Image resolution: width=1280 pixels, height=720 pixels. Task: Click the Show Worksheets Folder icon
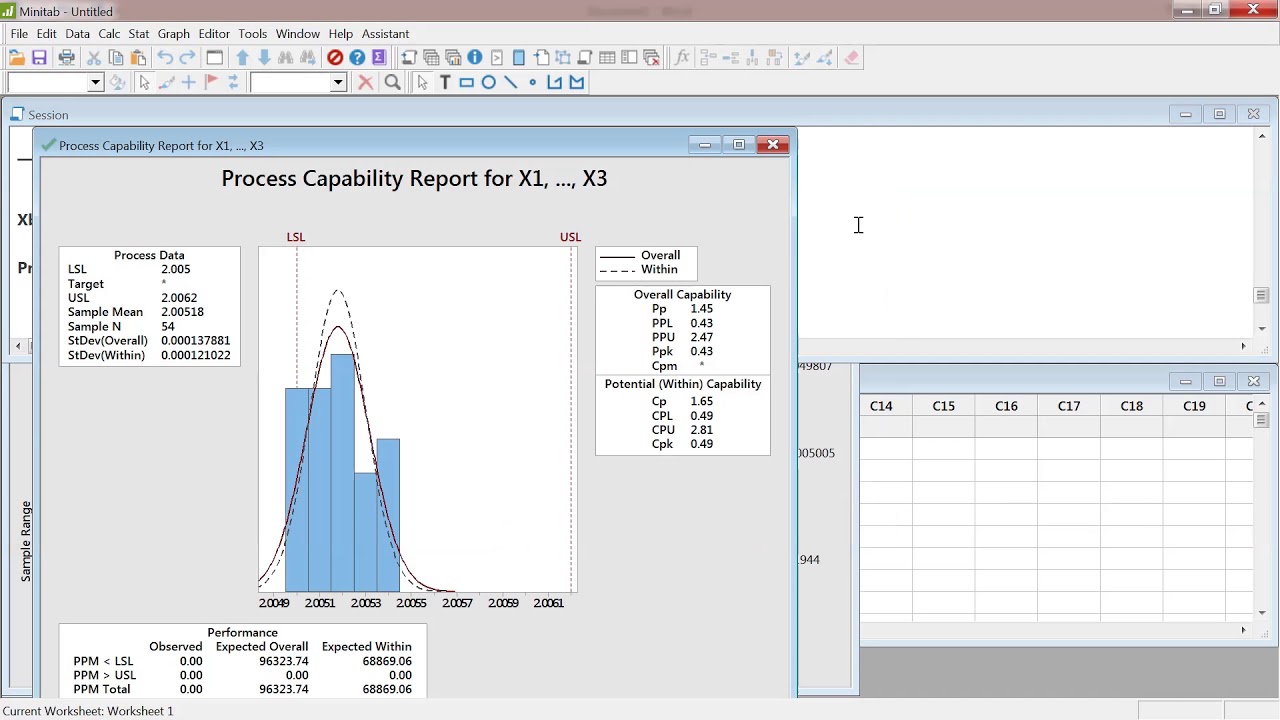coord(431,58)
